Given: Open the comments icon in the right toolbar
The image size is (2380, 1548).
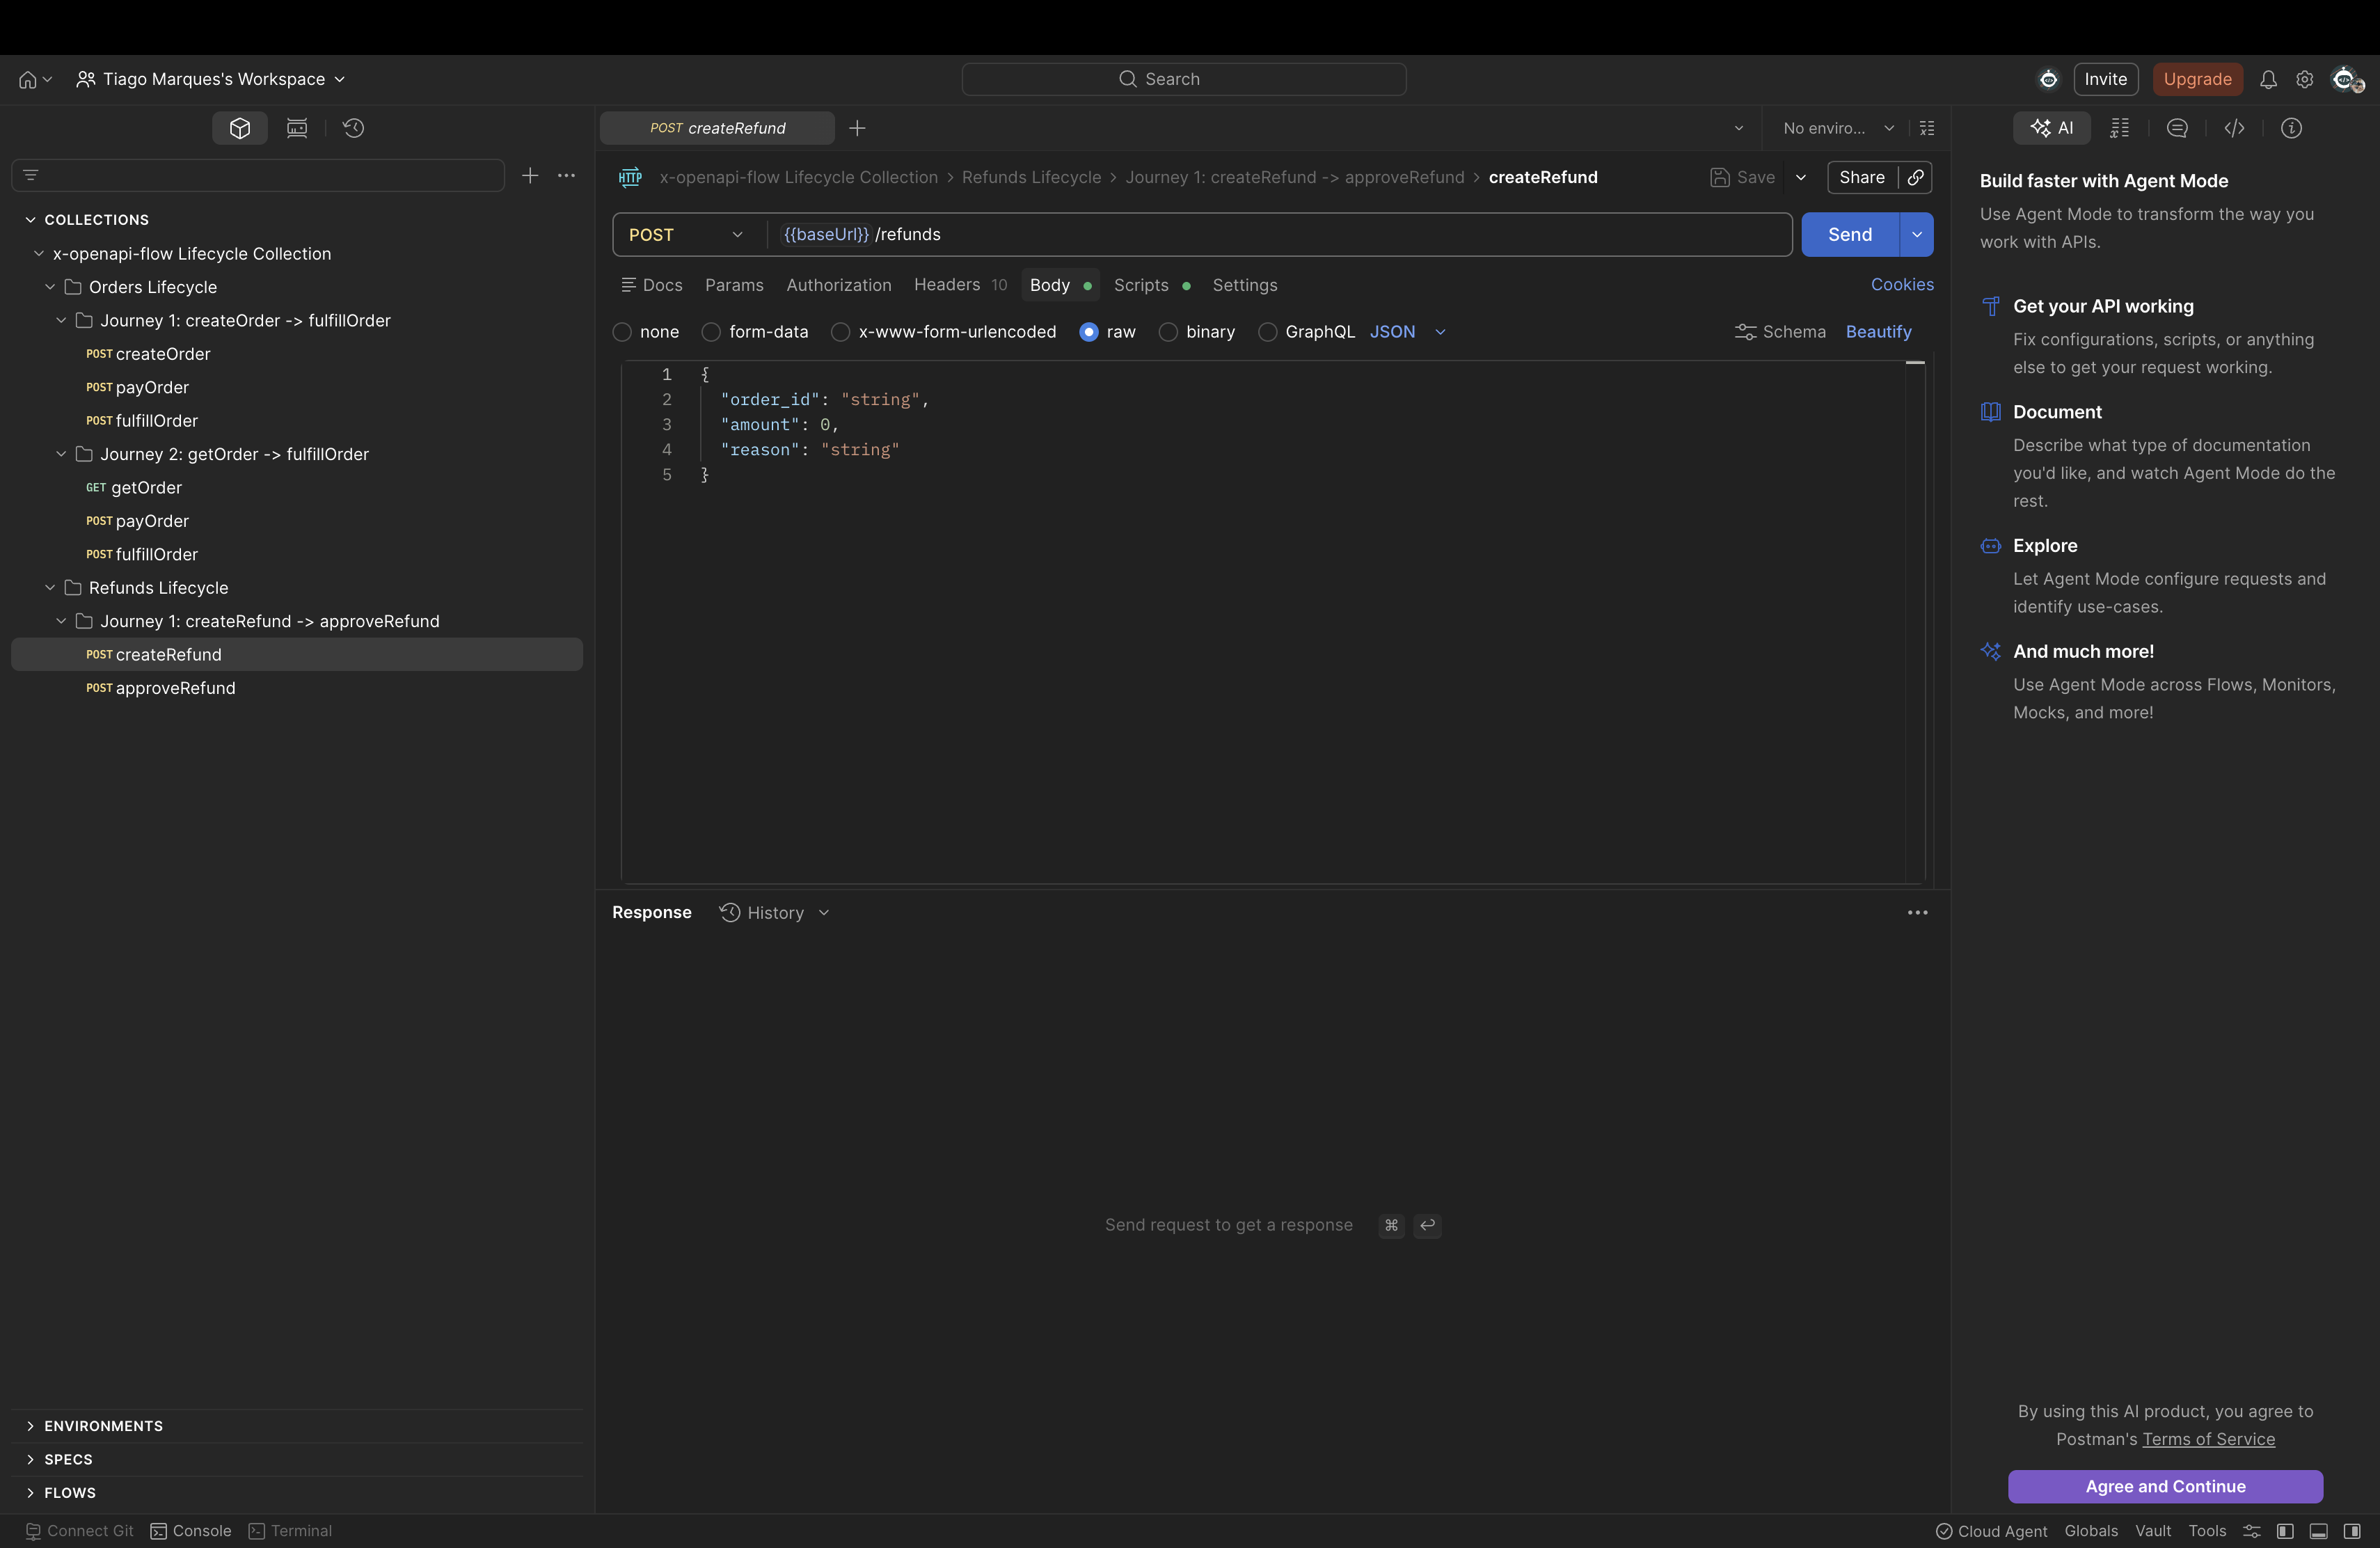Looking at the screenshot, I should point(2177,128).
